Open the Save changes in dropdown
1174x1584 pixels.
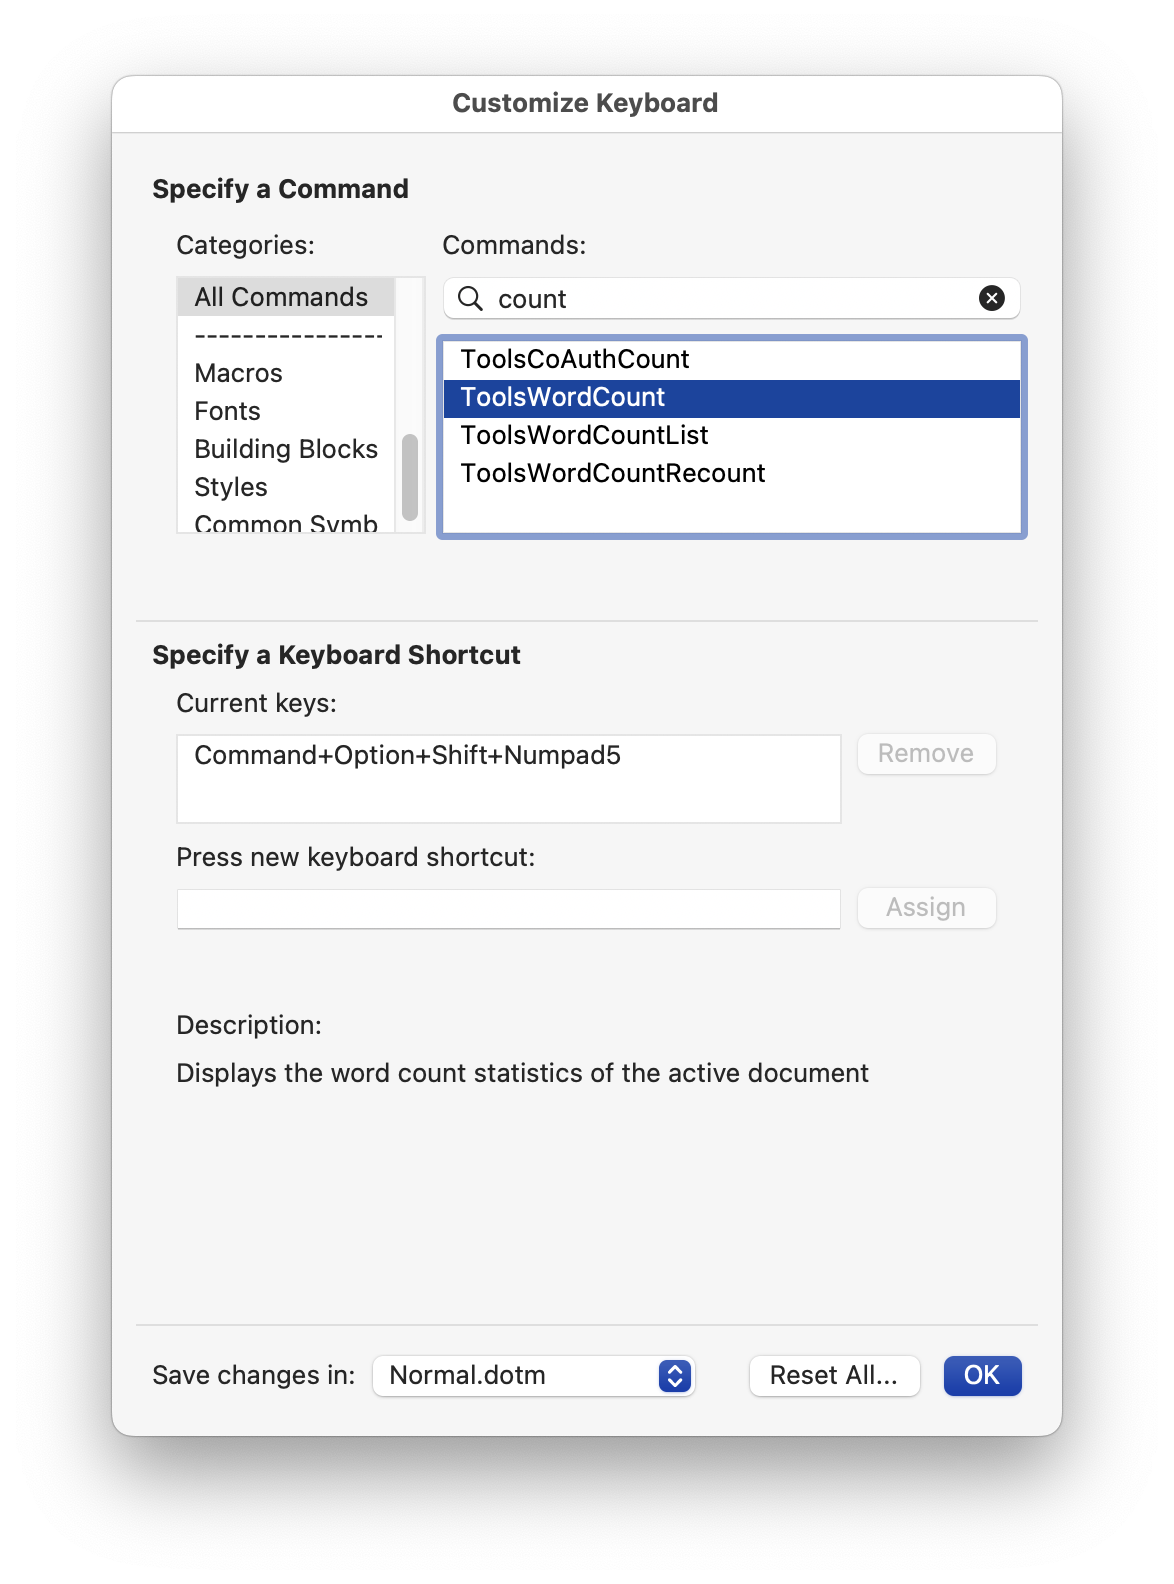click(x=533, y=1376)
